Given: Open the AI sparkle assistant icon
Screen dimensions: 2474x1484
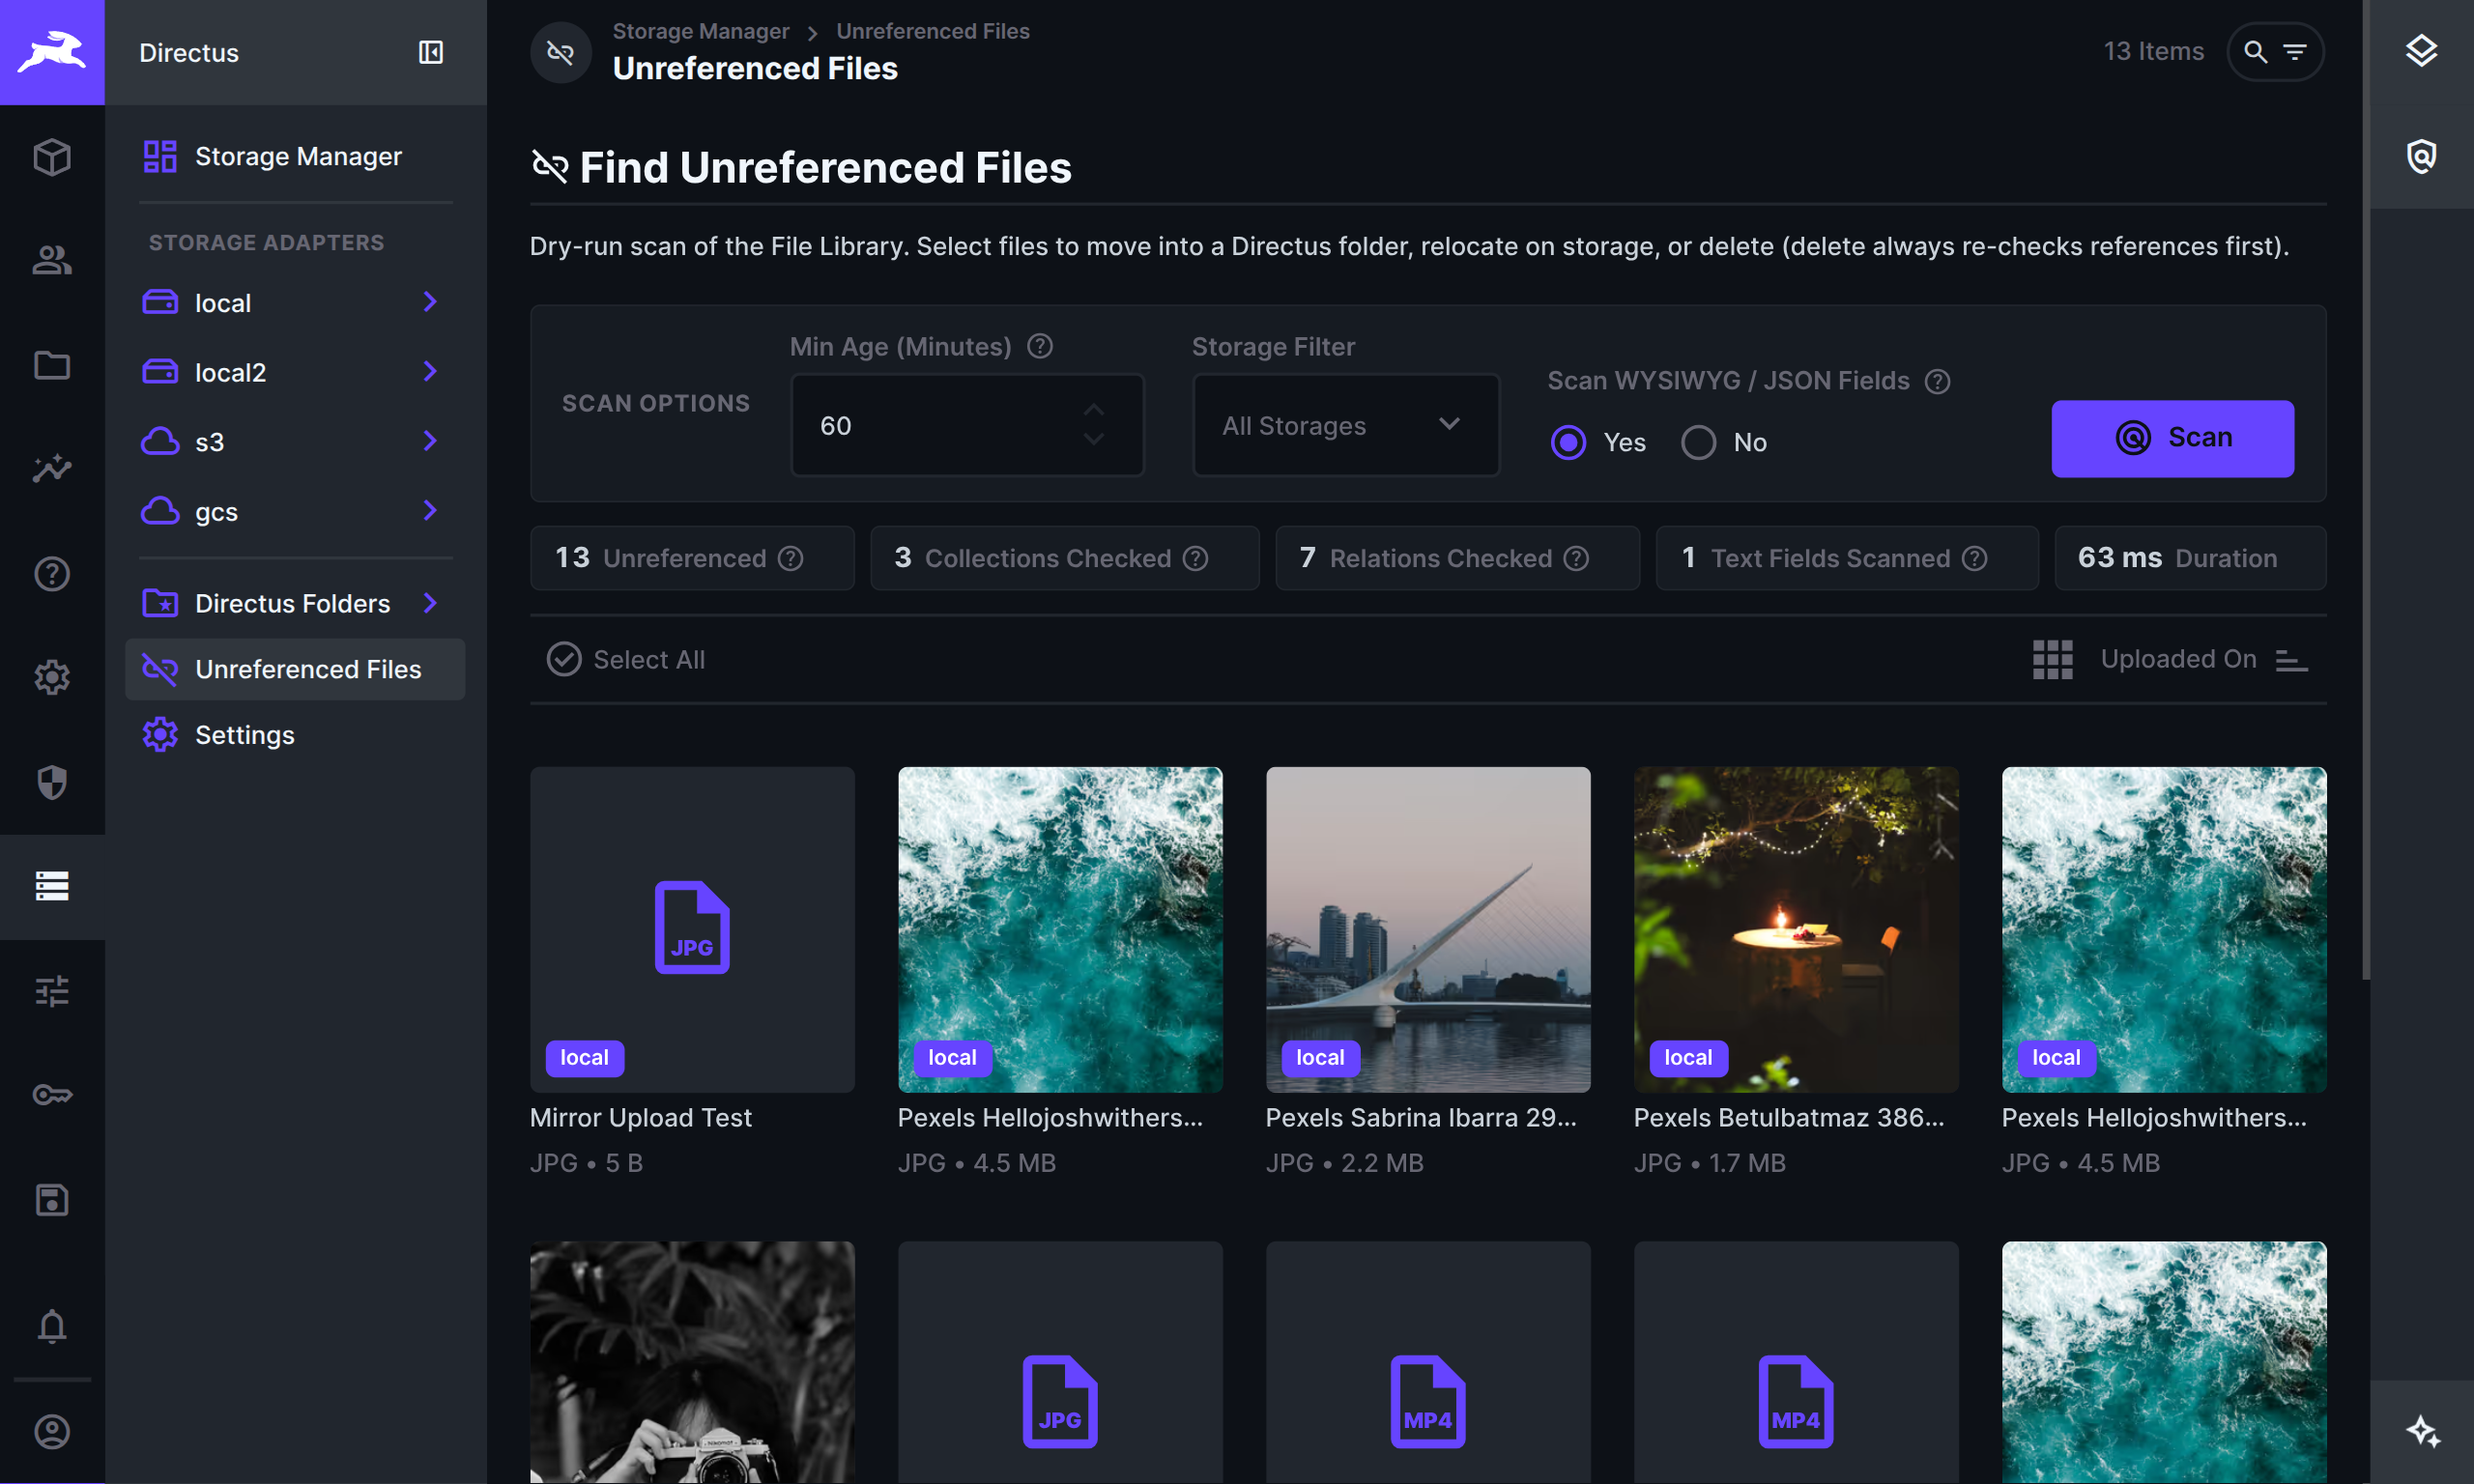Looking at the screenshot, I should 2421,1432.
